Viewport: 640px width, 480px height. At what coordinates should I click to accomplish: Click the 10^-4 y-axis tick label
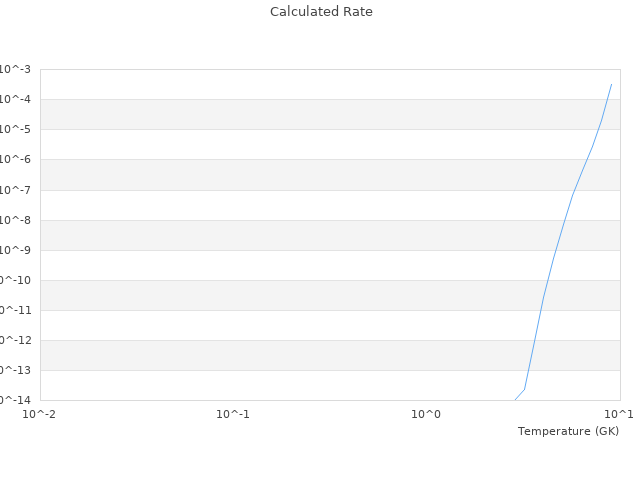15,99
